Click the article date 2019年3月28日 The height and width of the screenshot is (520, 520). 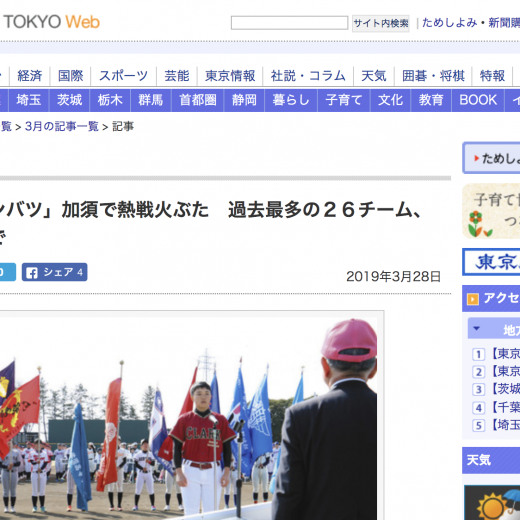click(394, 277)
